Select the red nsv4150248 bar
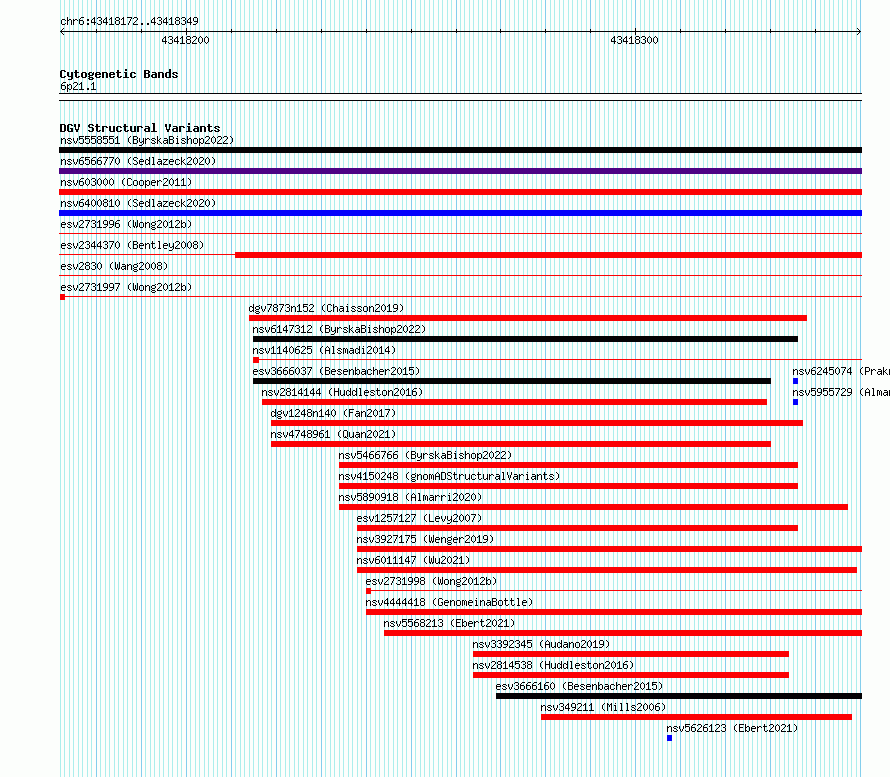Screen dimensions: 890x777 [568, 486]
